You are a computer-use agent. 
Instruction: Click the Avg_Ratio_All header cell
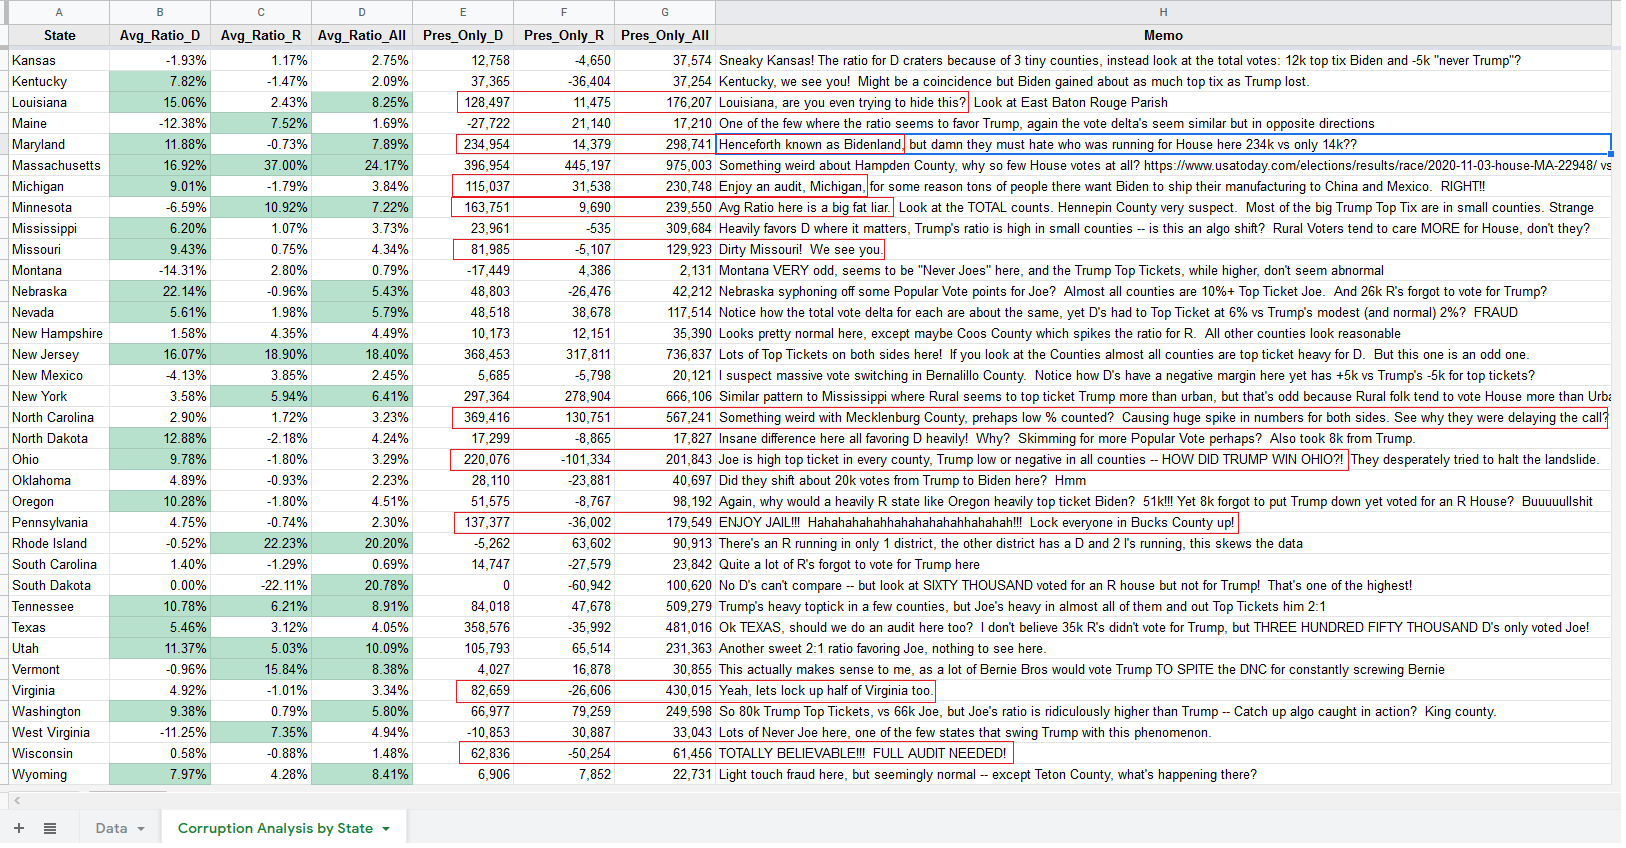click(362, 35)
